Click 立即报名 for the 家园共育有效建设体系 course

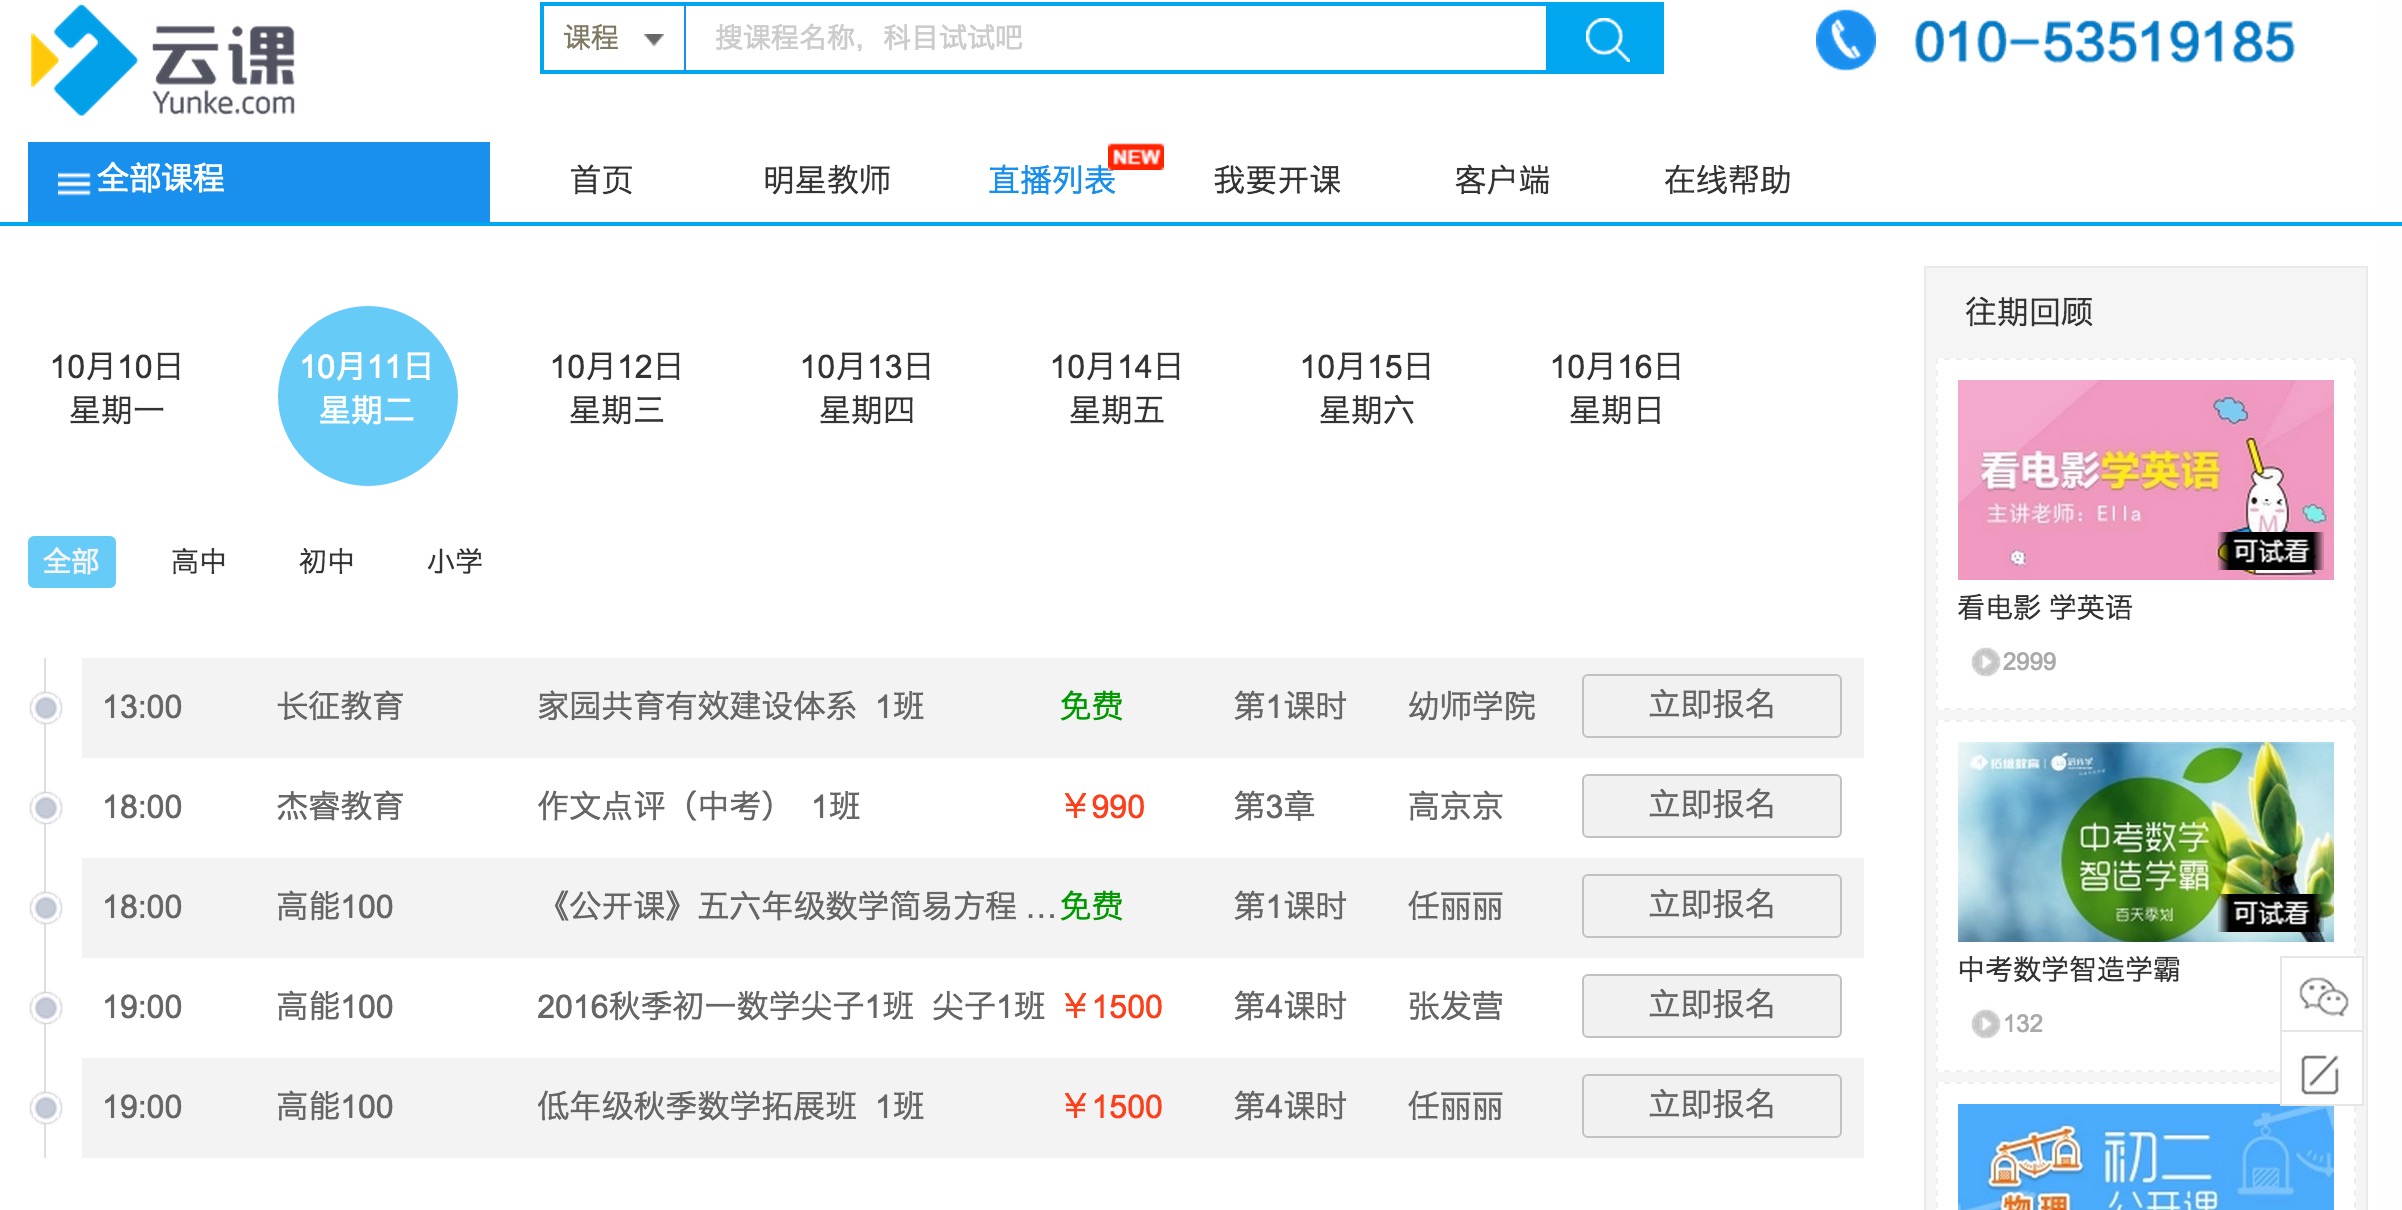1711,706
